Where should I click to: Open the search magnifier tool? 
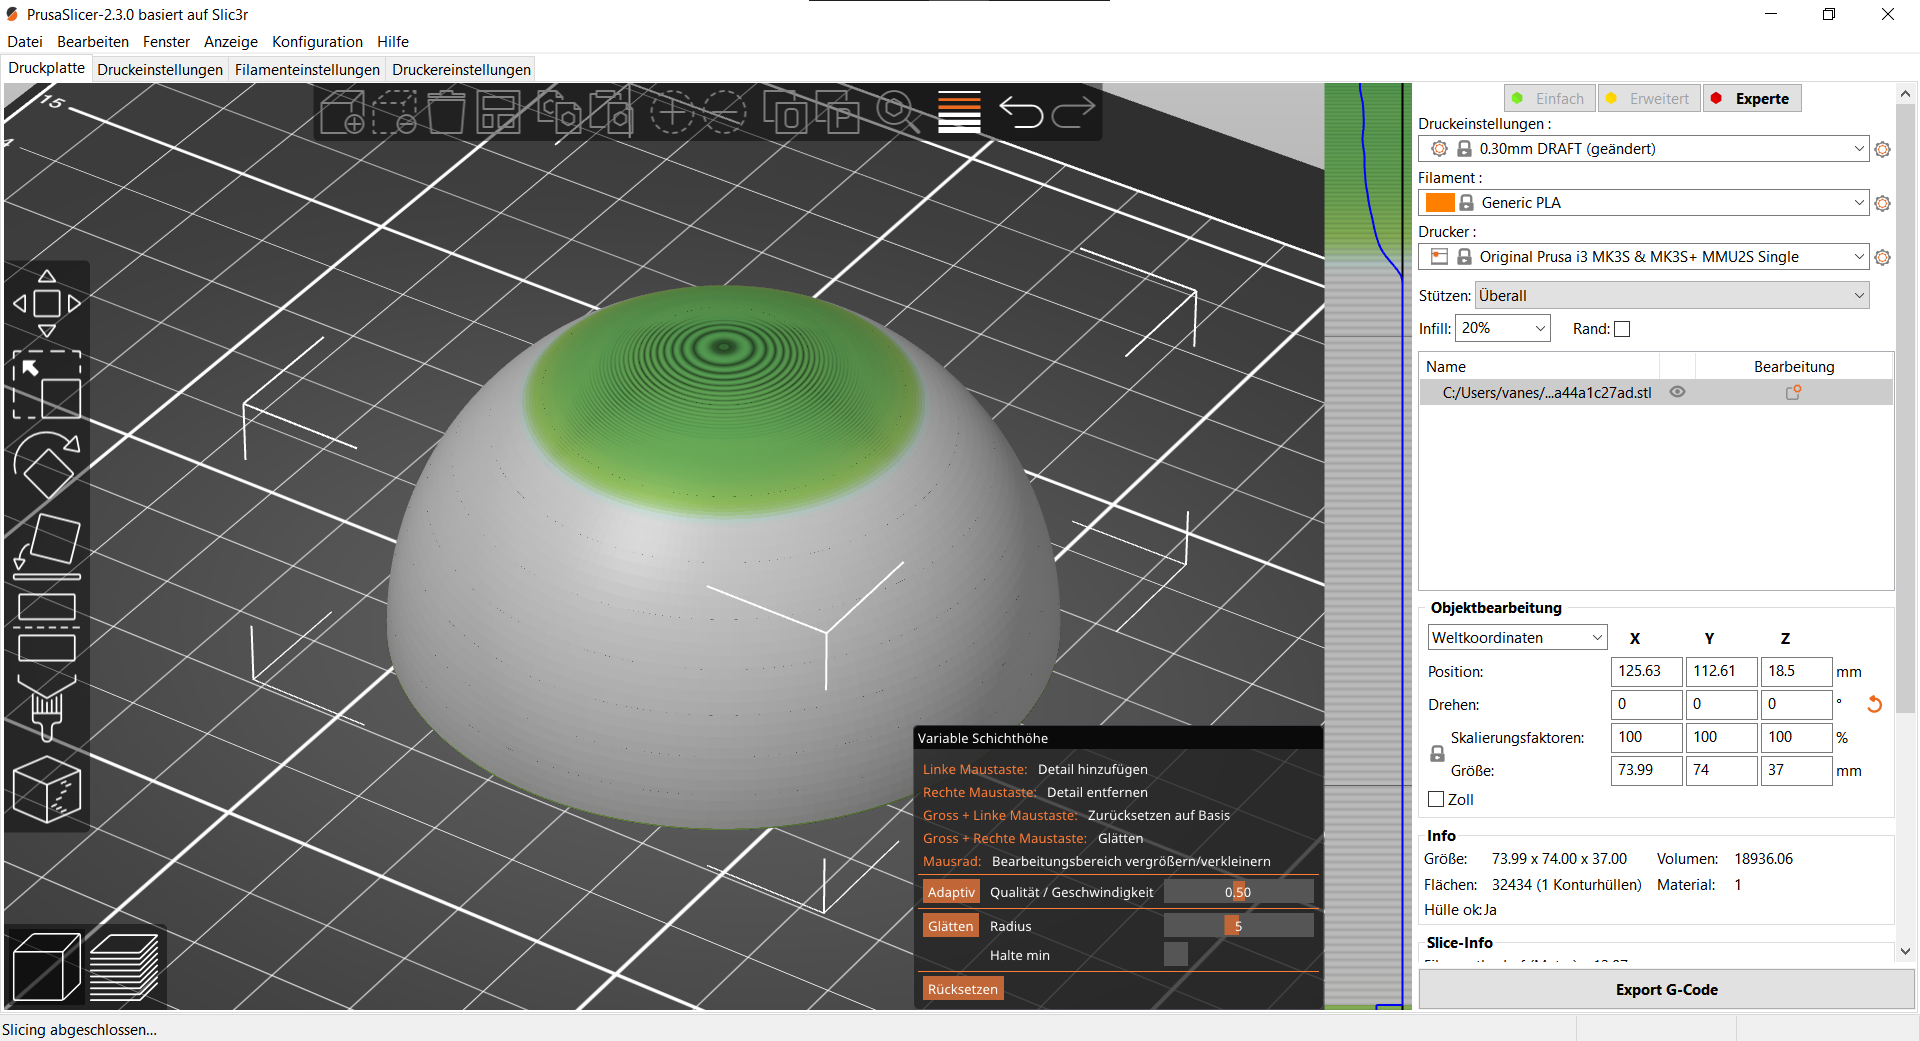pos(893,112)
